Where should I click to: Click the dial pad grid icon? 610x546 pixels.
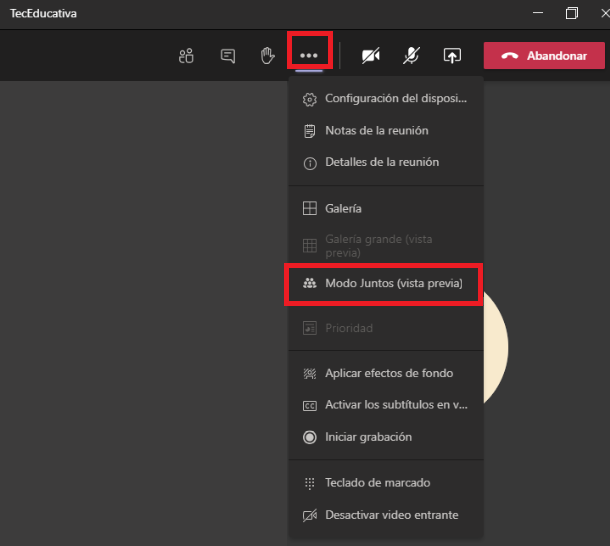[x=309, y=483]
